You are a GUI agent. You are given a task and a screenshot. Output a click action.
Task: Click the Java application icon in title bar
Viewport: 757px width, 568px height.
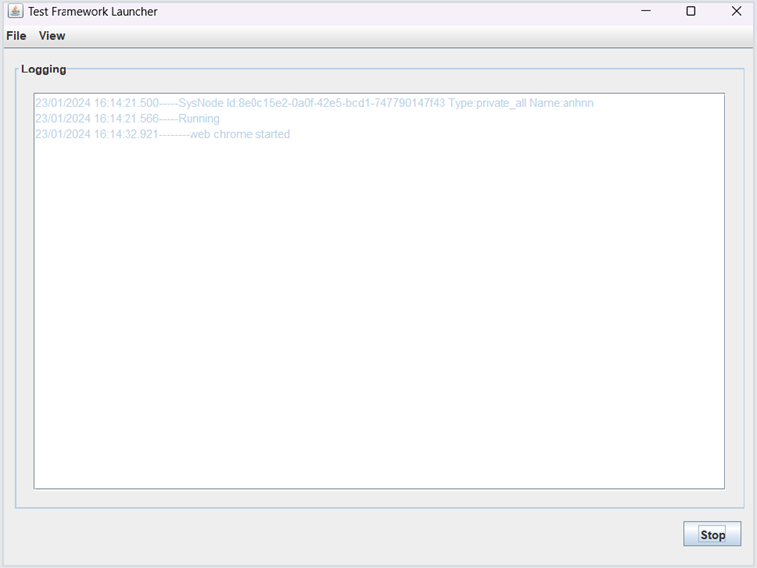(x=15, y=12)
